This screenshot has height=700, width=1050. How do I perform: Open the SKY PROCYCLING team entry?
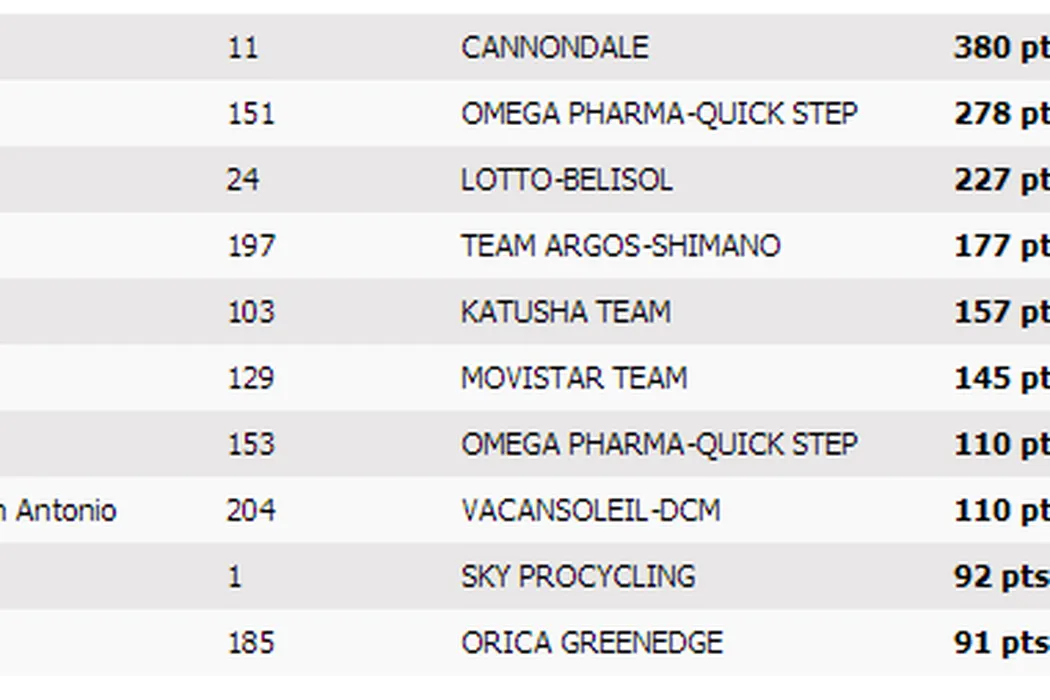[578, 576]
